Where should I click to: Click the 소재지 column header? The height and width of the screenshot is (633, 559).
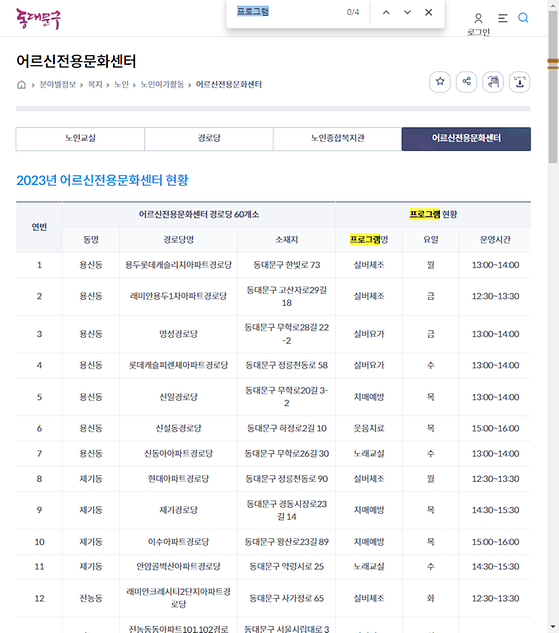click(x=287, y=240)
